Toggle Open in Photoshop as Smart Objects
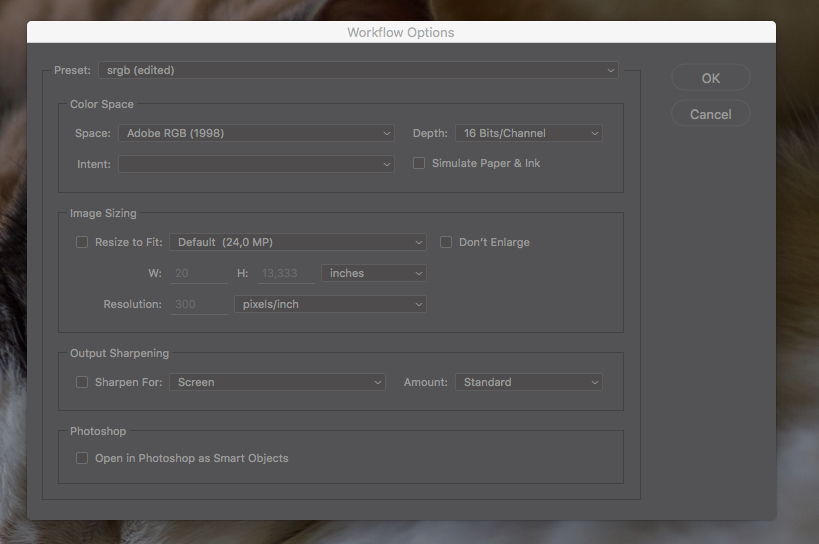The width and height of the screenshot is (819, 544). 82,458
